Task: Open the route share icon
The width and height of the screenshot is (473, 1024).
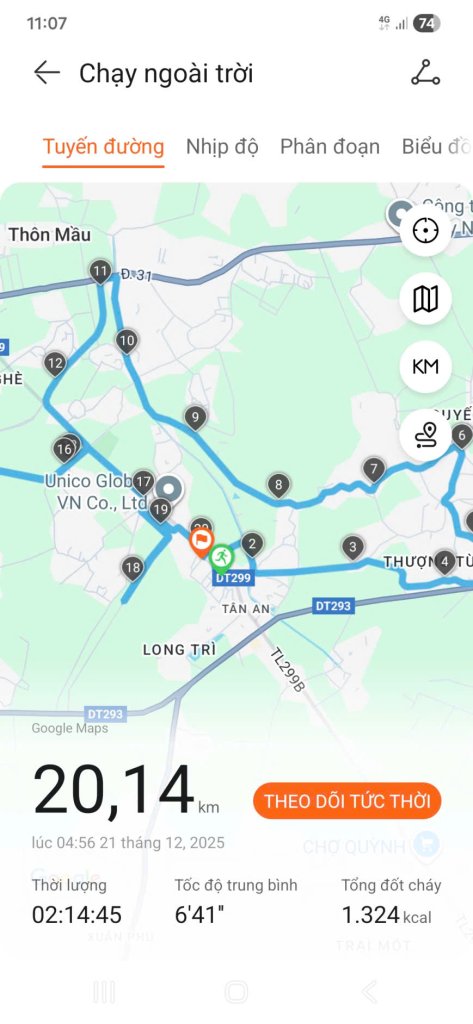Action: pyautogui.click(x=425, y=72)
